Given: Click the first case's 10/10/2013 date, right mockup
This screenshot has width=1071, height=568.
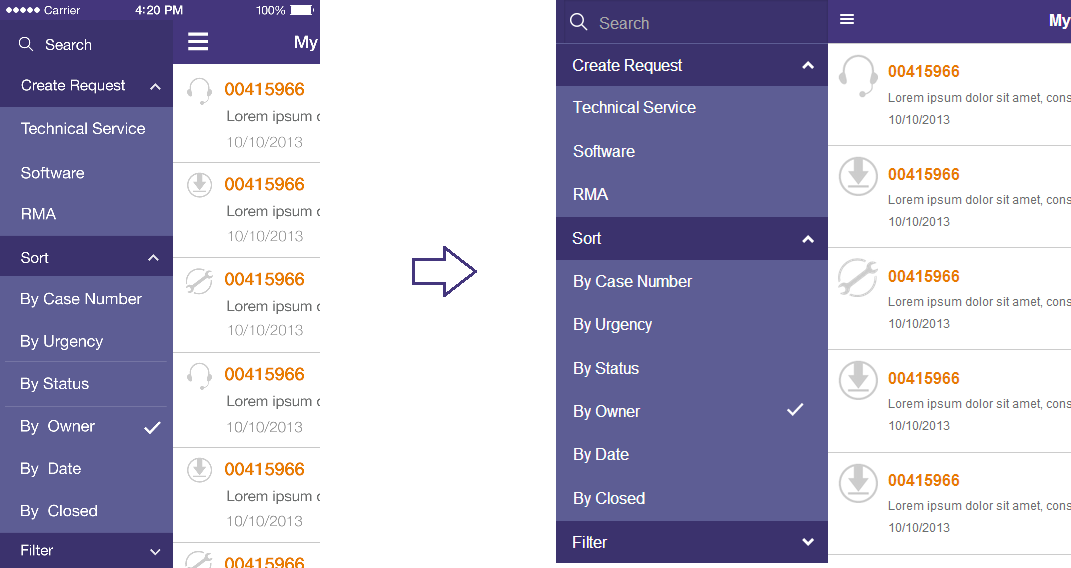Looking at the screenshot, I should click(x=919, y=119).
